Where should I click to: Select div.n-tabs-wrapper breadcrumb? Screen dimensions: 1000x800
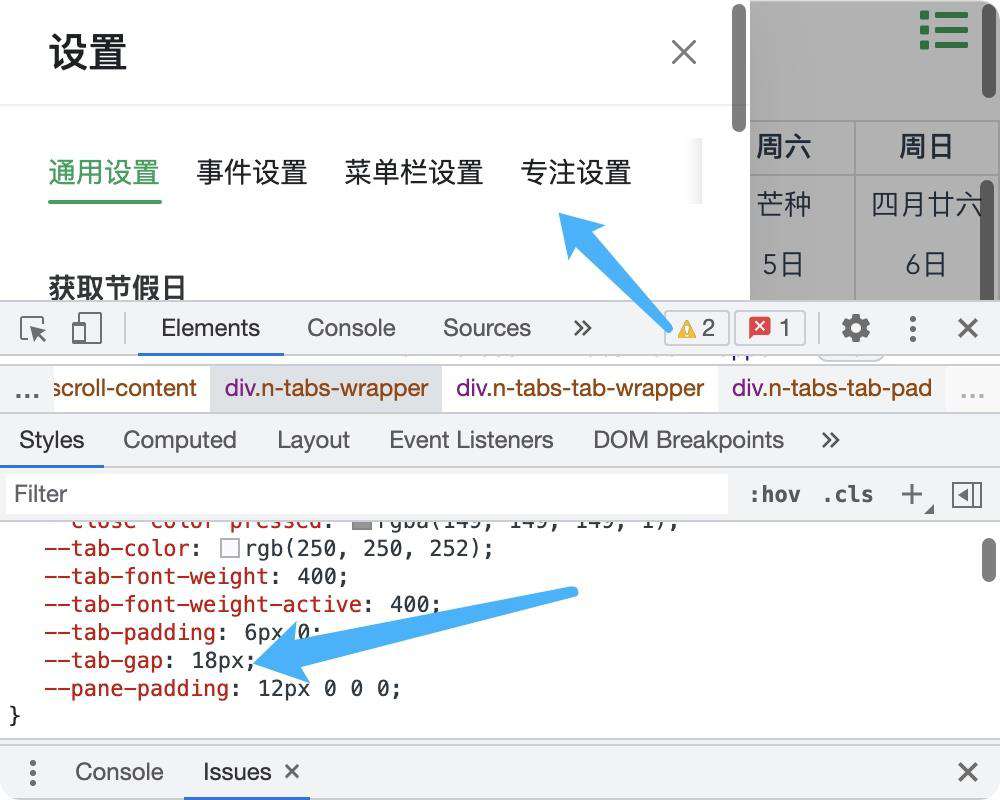[x=326, y=388]
